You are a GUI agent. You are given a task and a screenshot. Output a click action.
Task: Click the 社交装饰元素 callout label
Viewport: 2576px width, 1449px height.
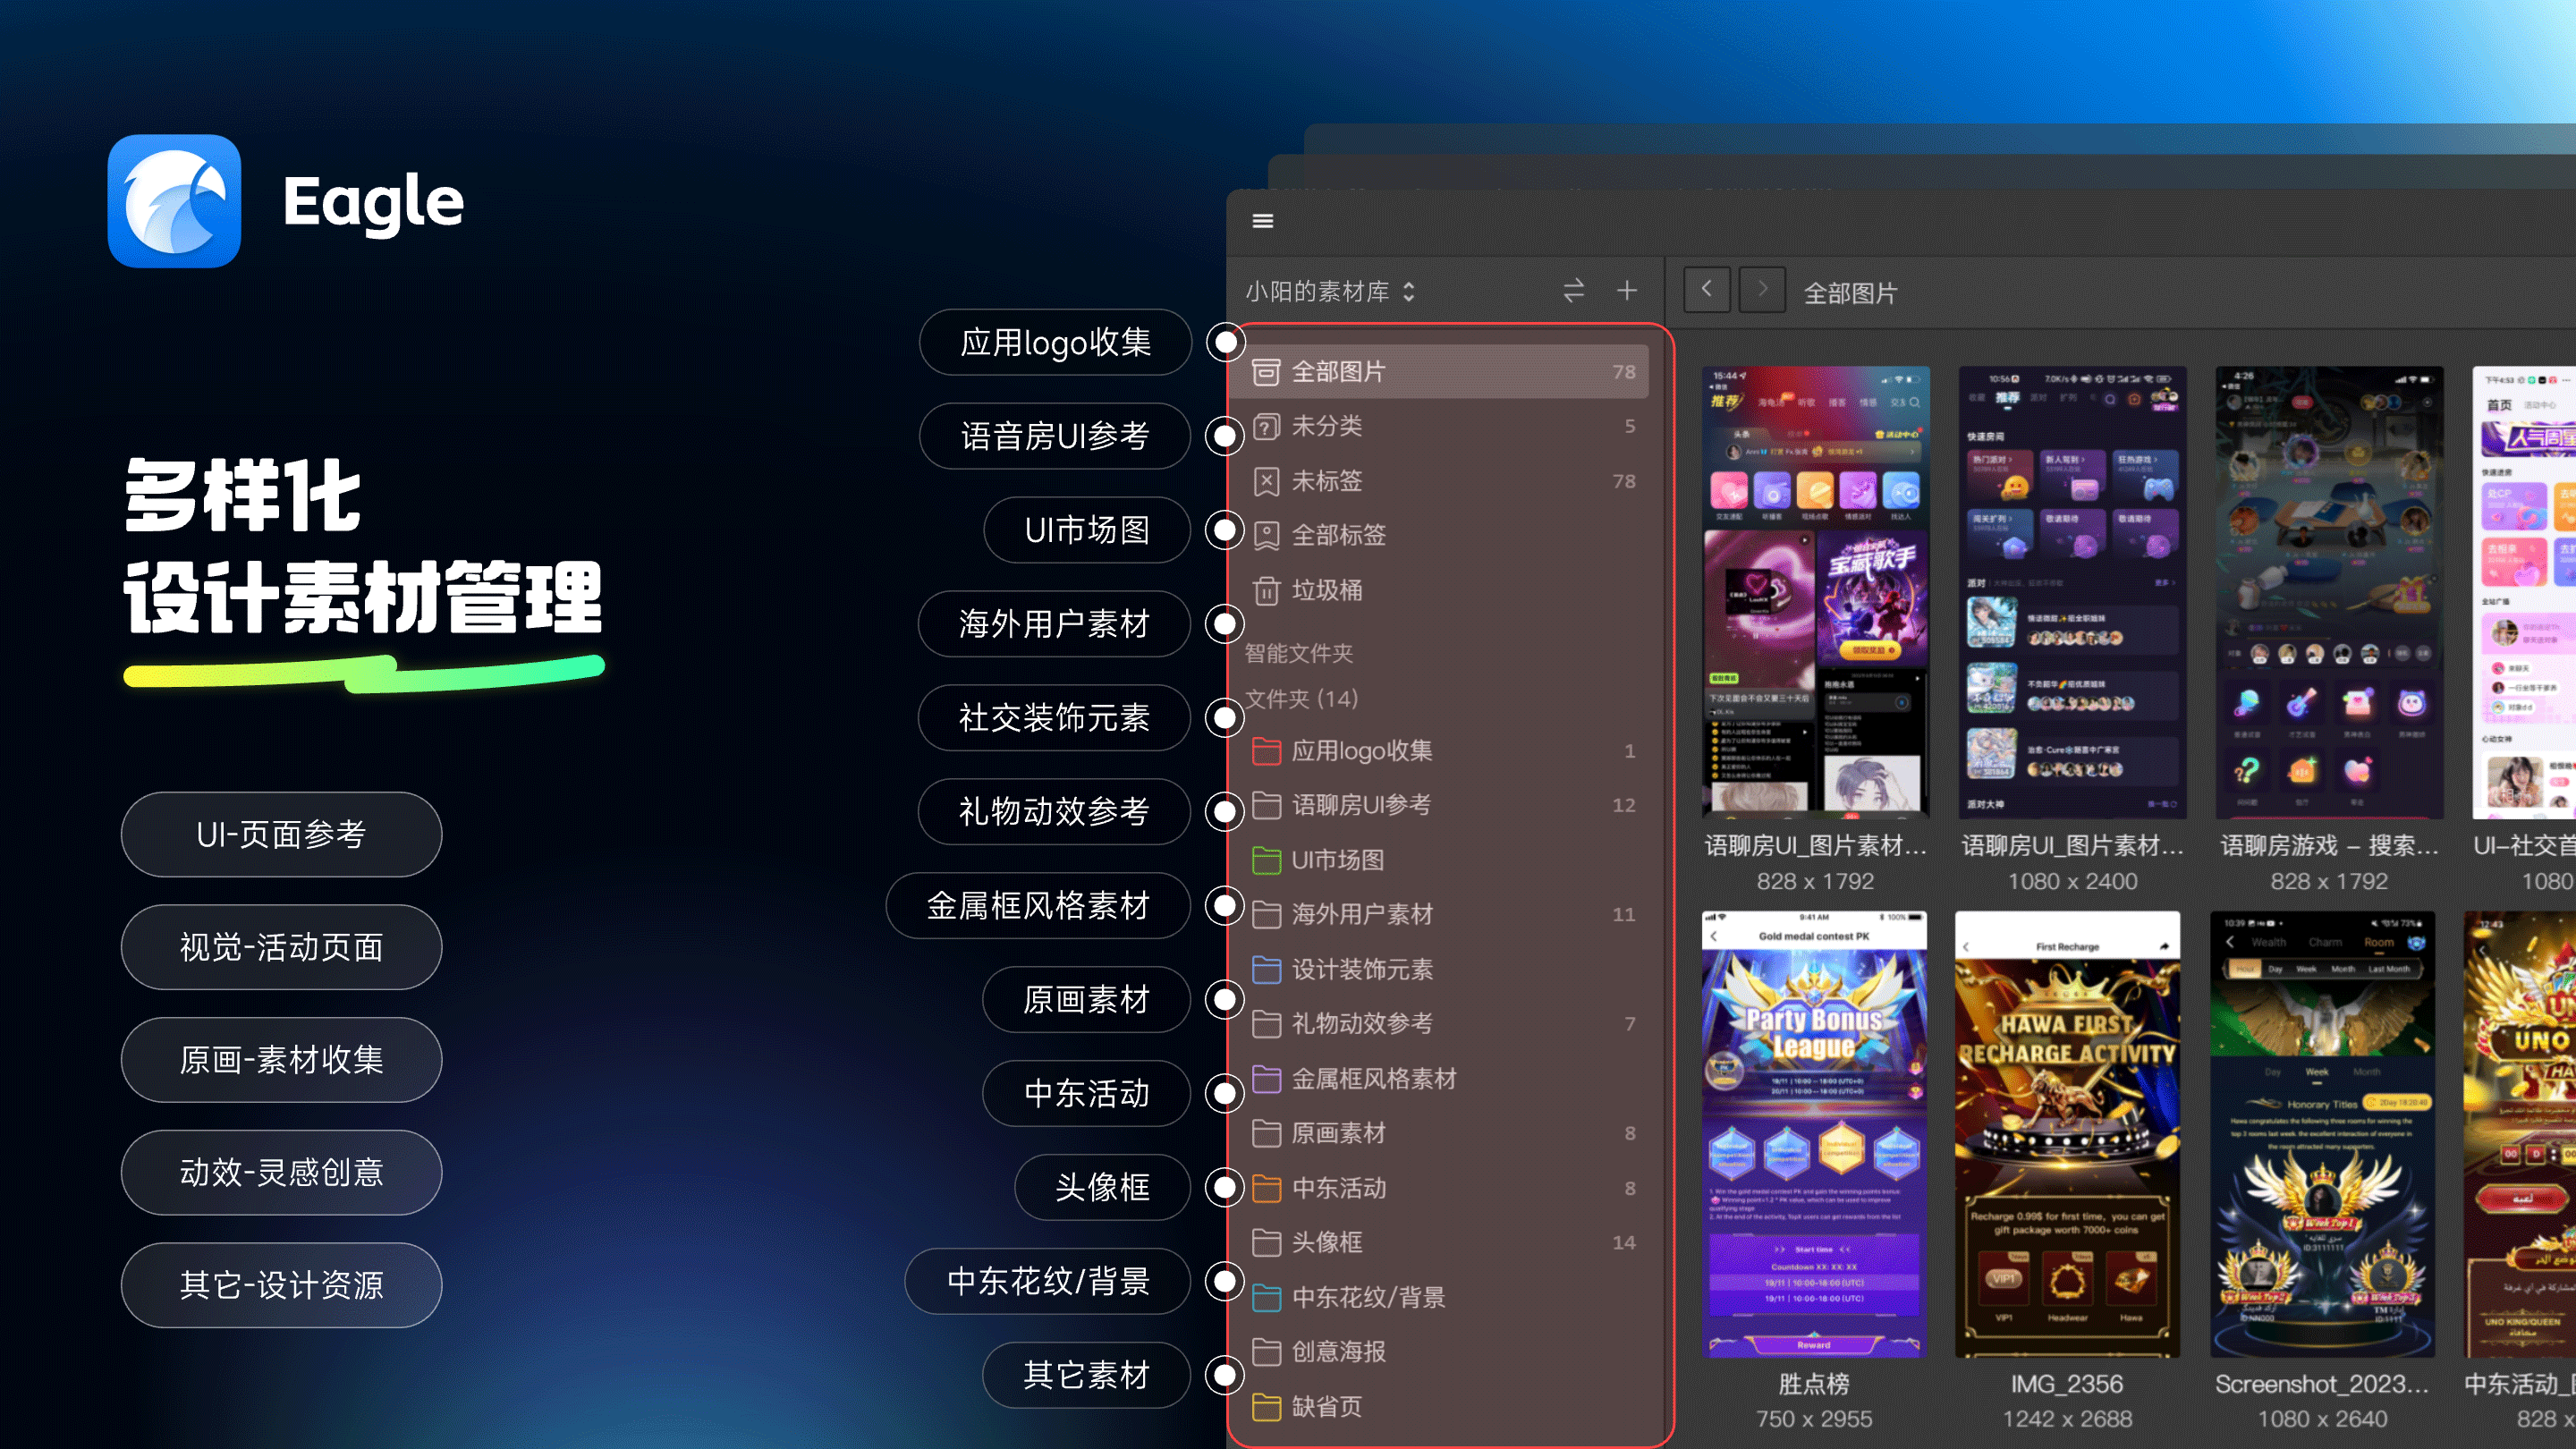click(1054, 717)
